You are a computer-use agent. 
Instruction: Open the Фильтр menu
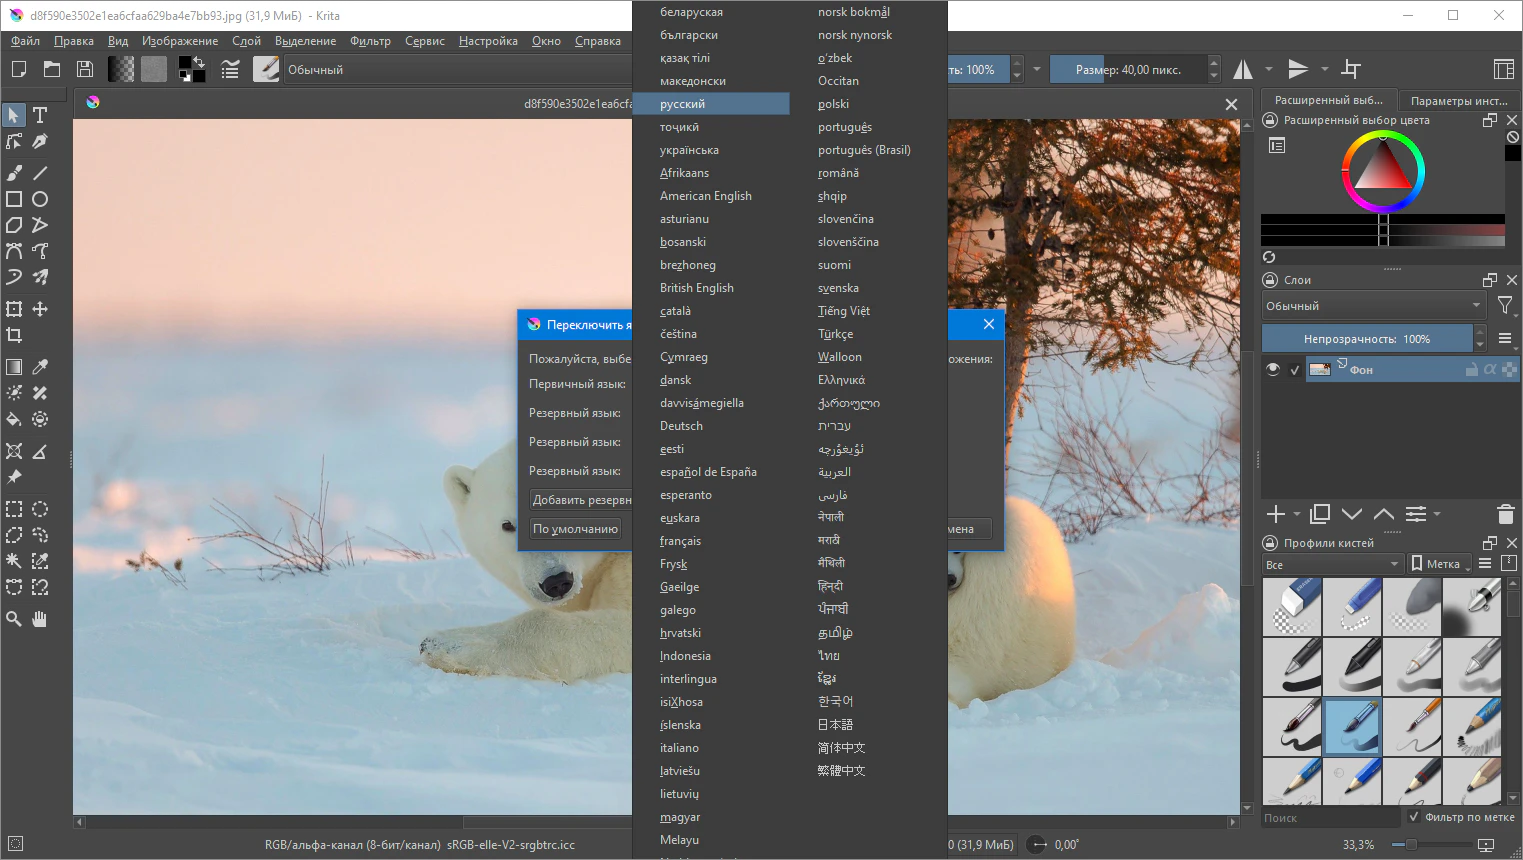(x=370, y=41)
